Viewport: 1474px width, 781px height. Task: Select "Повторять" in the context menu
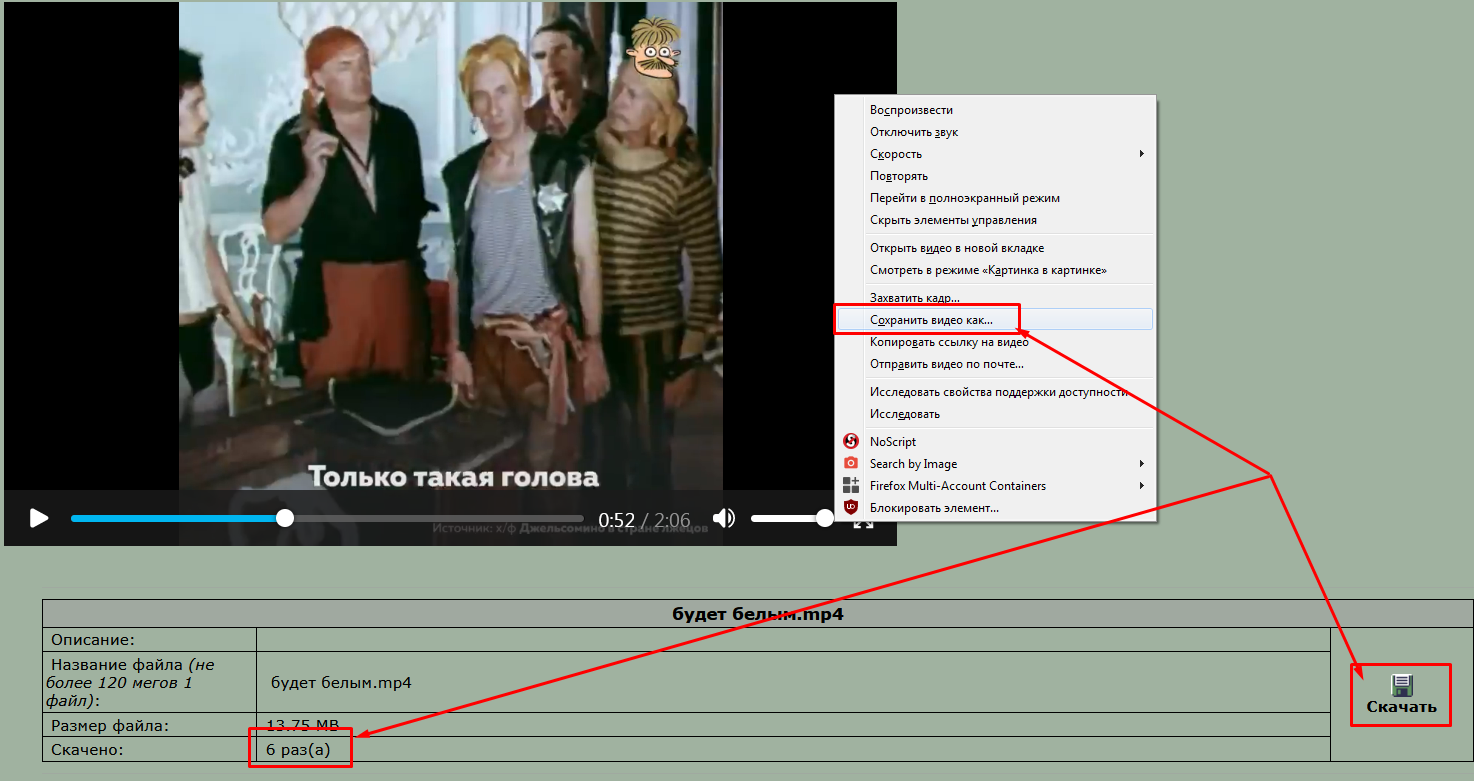(899, 176)
